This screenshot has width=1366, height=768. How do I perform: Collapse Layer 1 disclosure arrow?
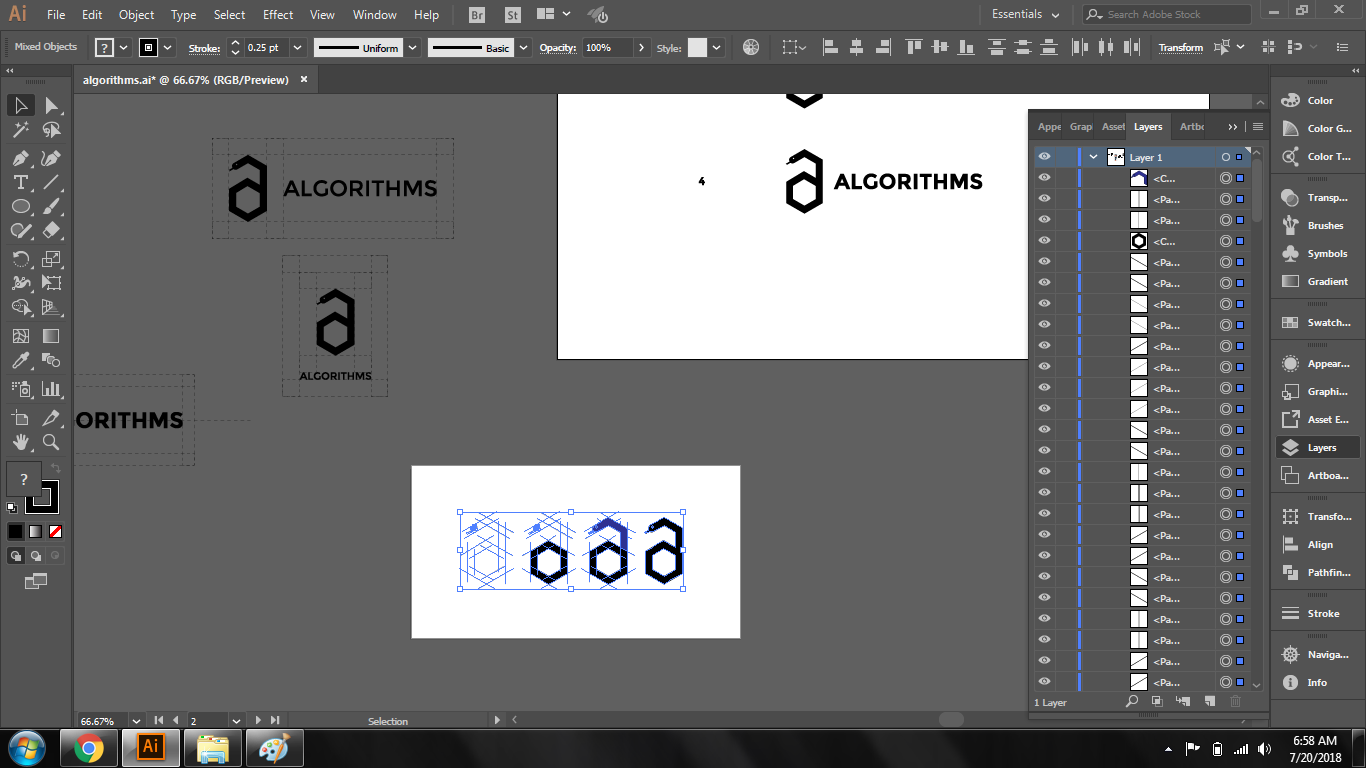coord(1094,157)
